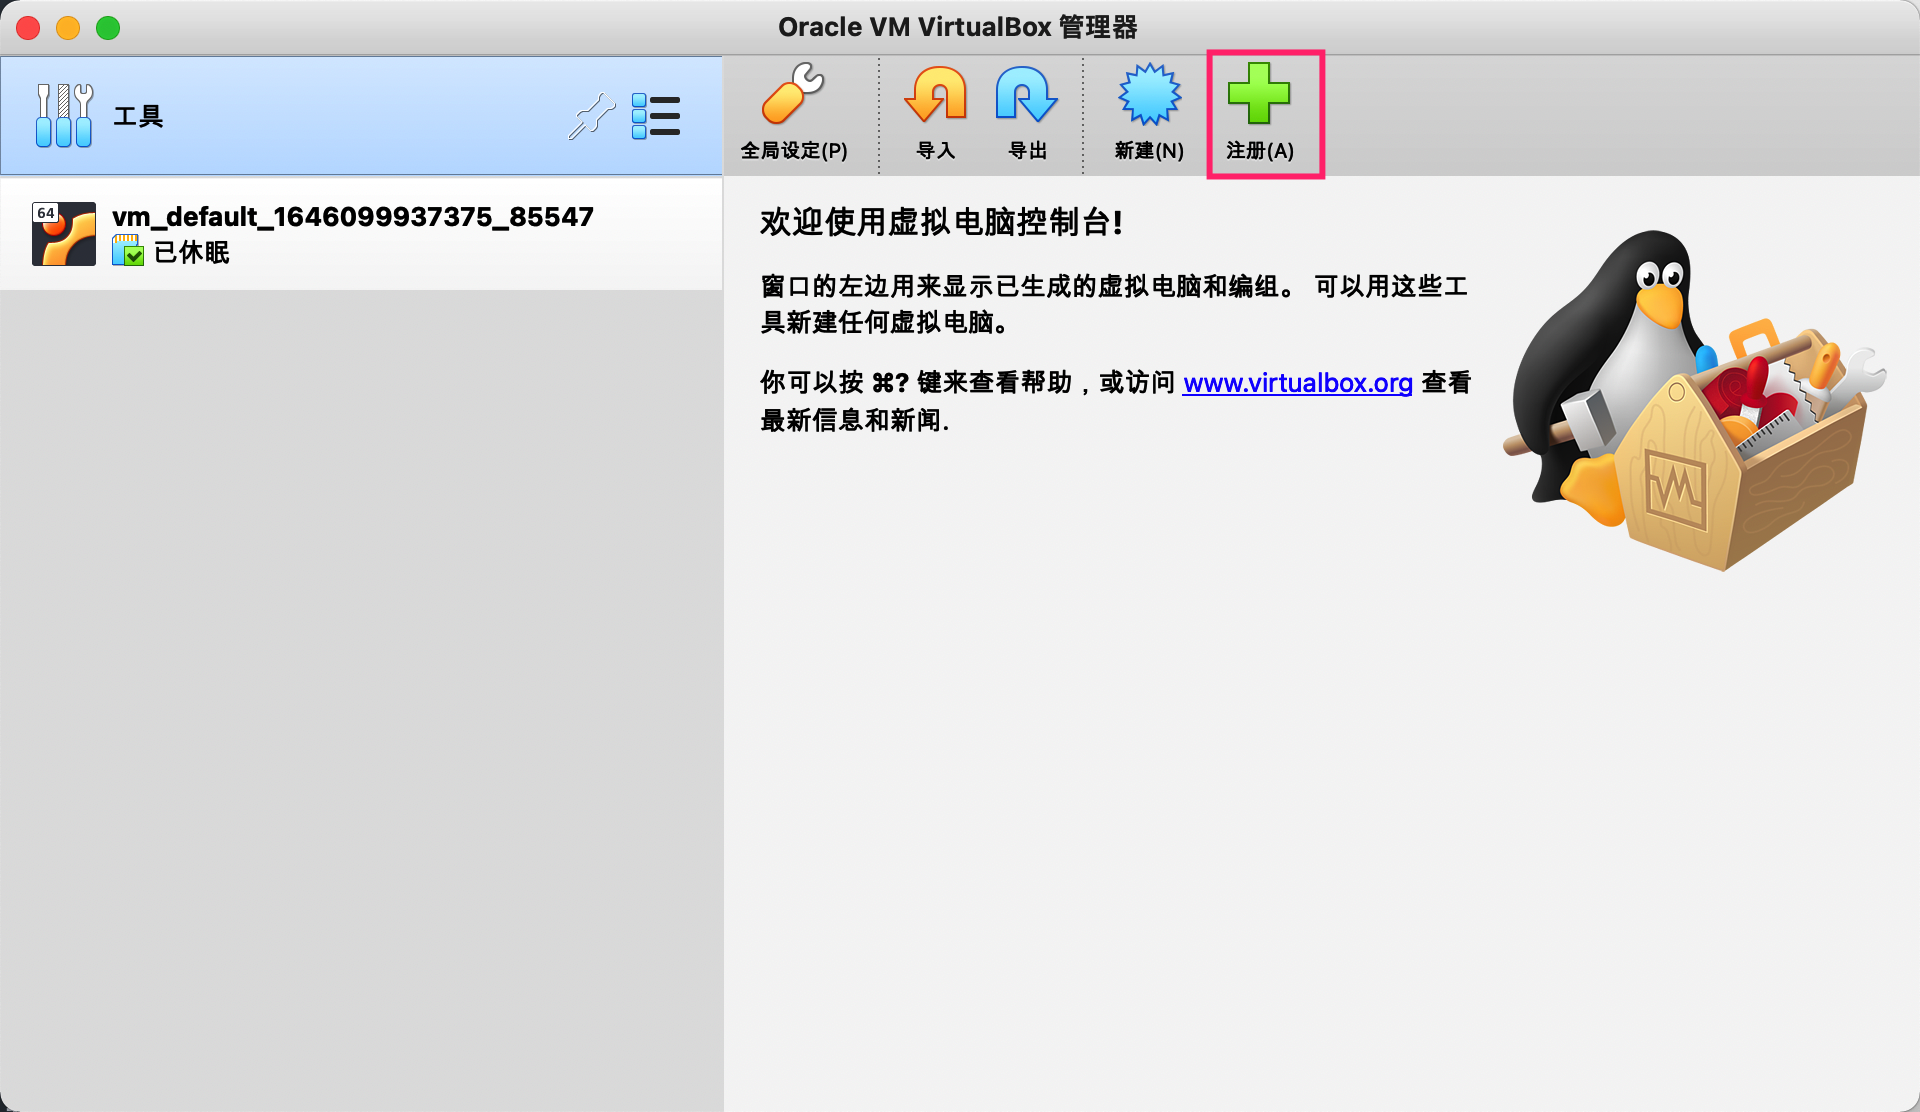Select vm_default_1646099937375_85547 virtual machine
Screen dimensions: 1920x1112
352,217
